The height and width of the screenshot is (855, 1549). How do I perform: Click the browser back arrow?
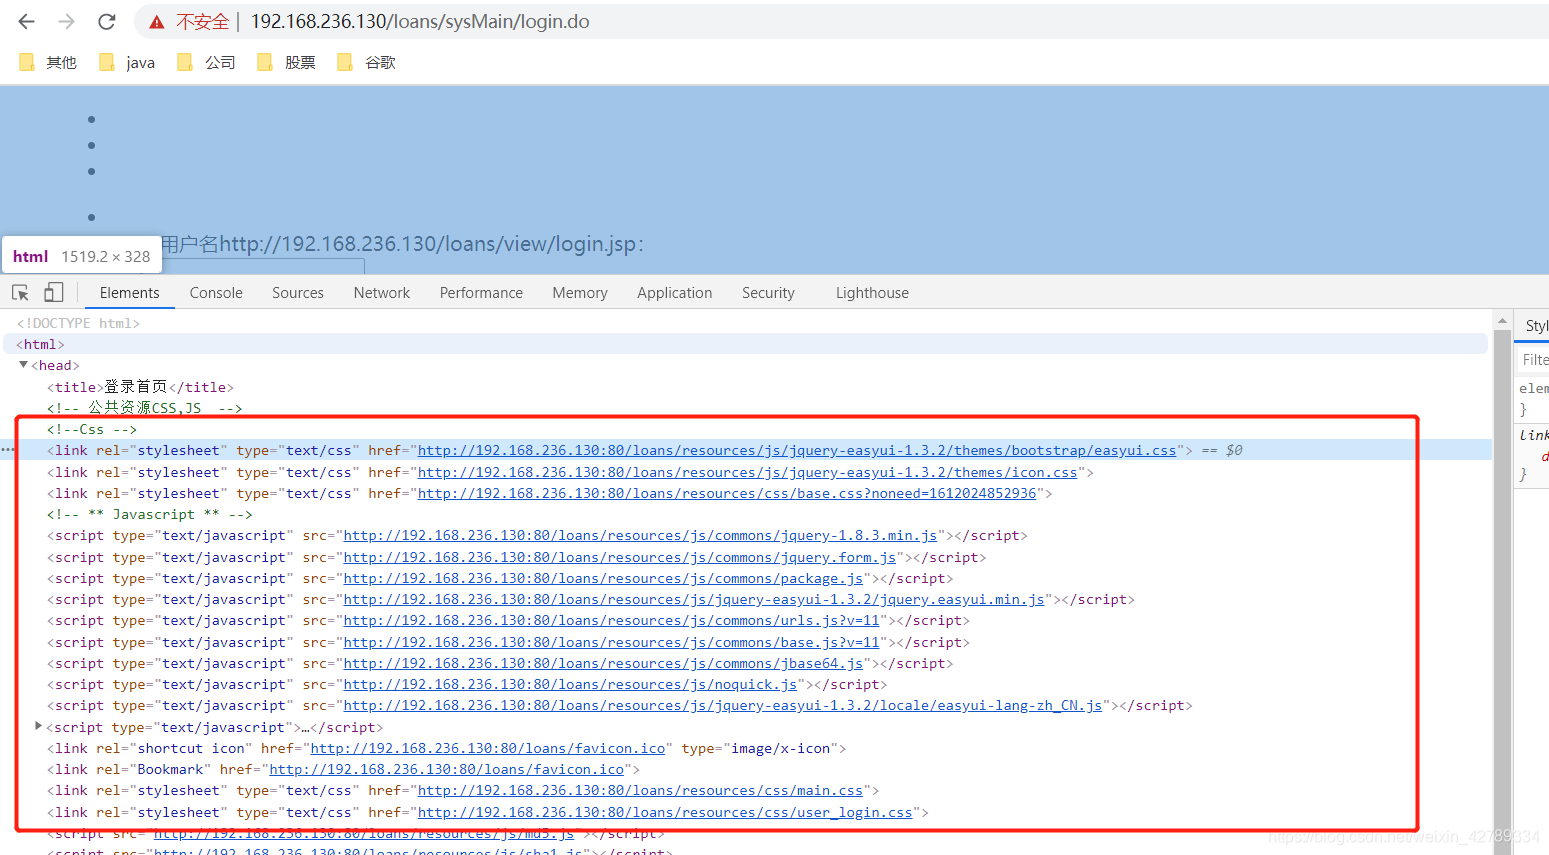click(26, 21)
